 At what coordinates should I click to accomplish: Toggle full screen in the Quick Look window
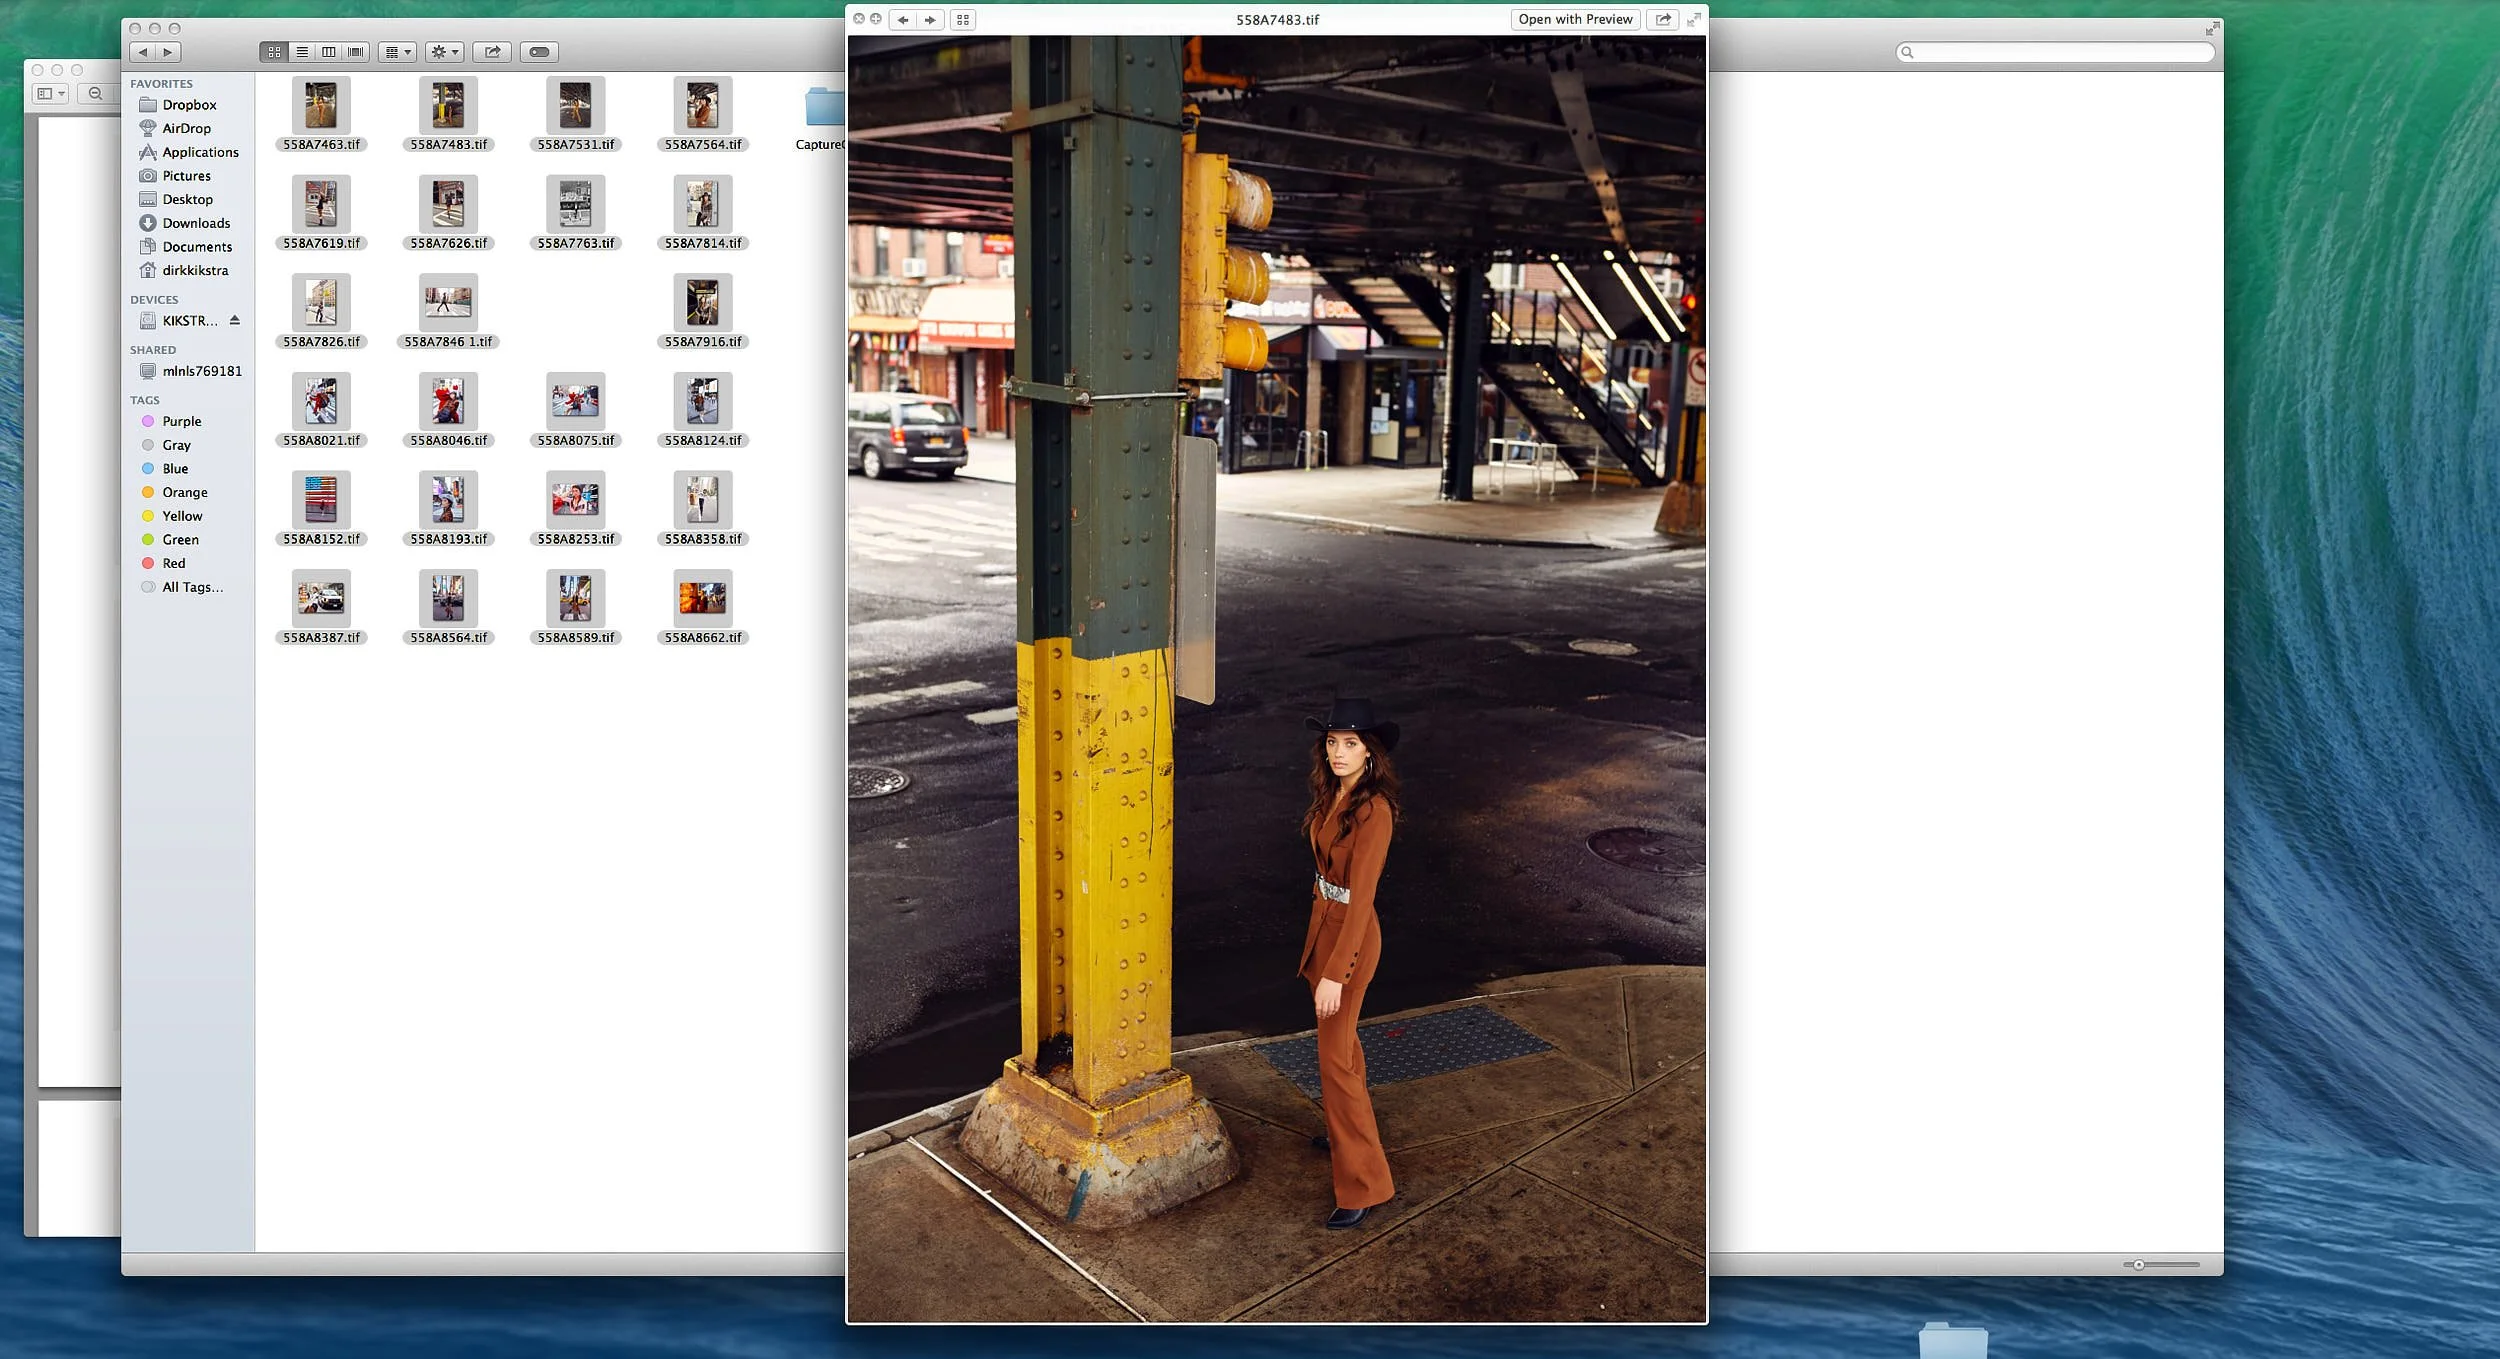click(1695, 19)
